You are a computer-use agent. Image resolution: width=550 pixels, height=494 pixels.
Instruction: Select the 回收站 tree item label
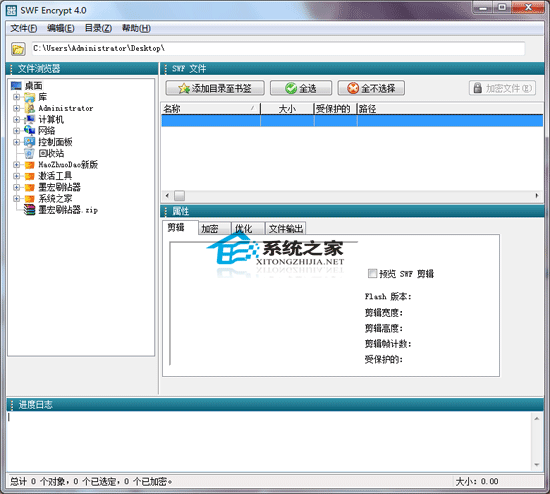coord(51,153)
